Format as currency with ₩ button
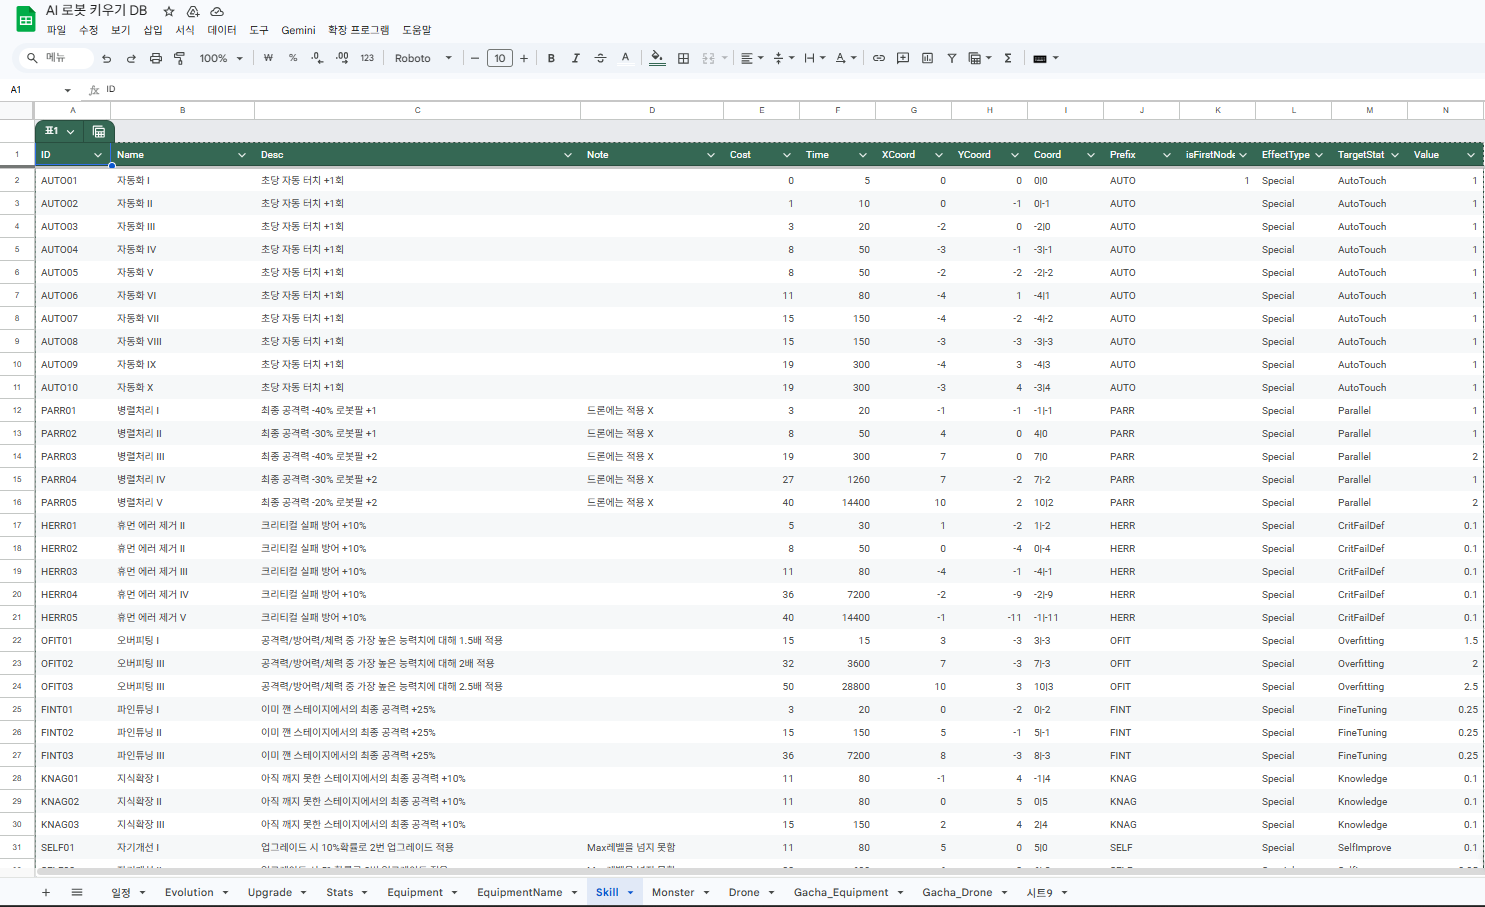 point(268,58)
